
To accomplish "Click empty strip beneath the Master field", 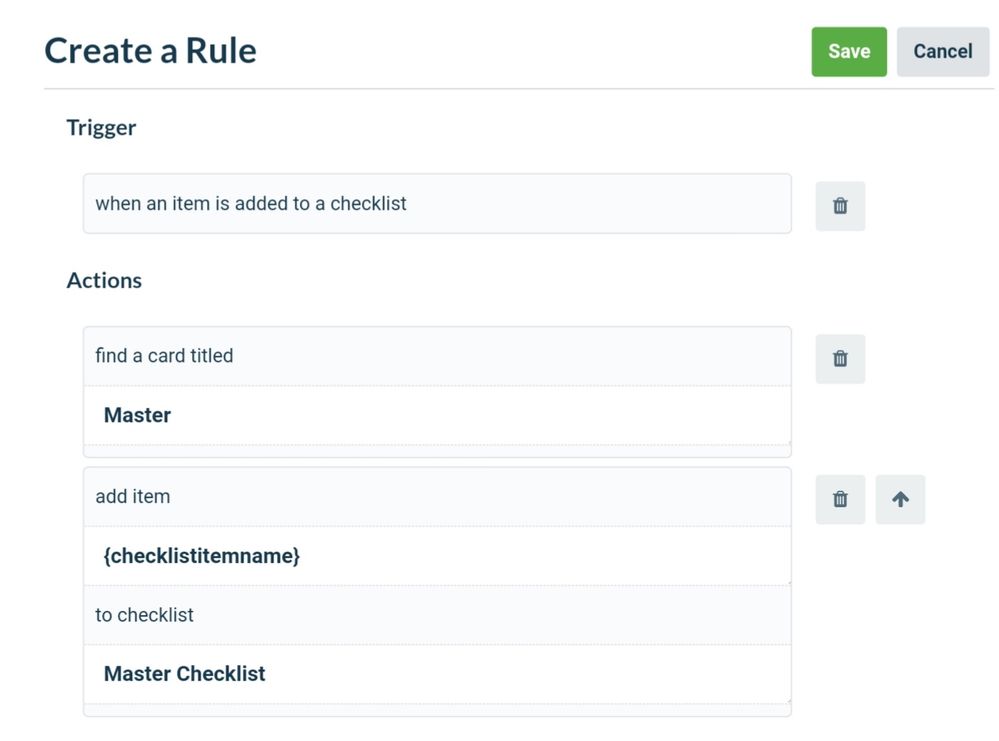I will tap(437, 450).
